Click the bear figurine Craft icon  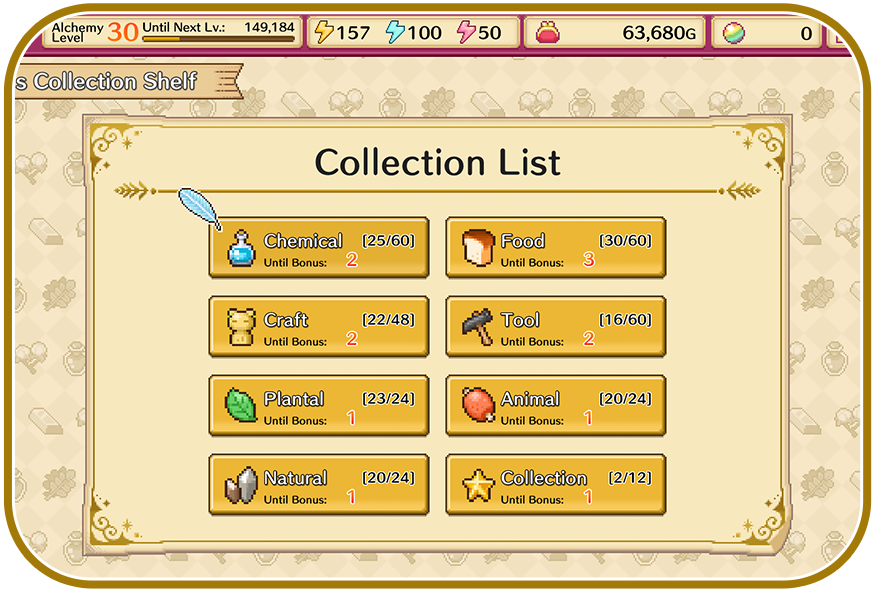[241, 327]
